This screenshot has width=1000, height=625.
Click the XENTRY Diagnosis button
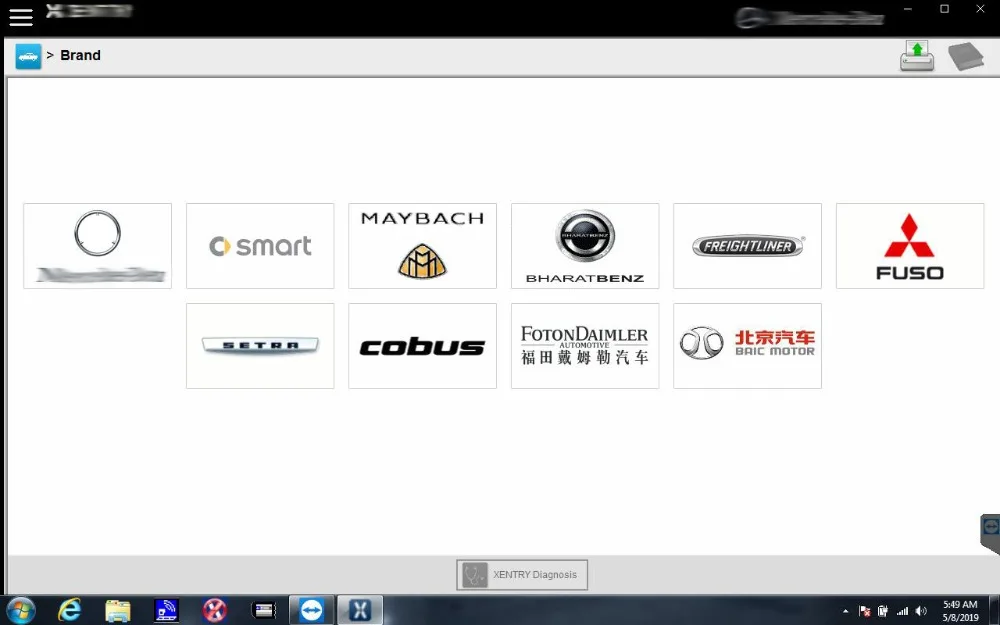(522, 575)
